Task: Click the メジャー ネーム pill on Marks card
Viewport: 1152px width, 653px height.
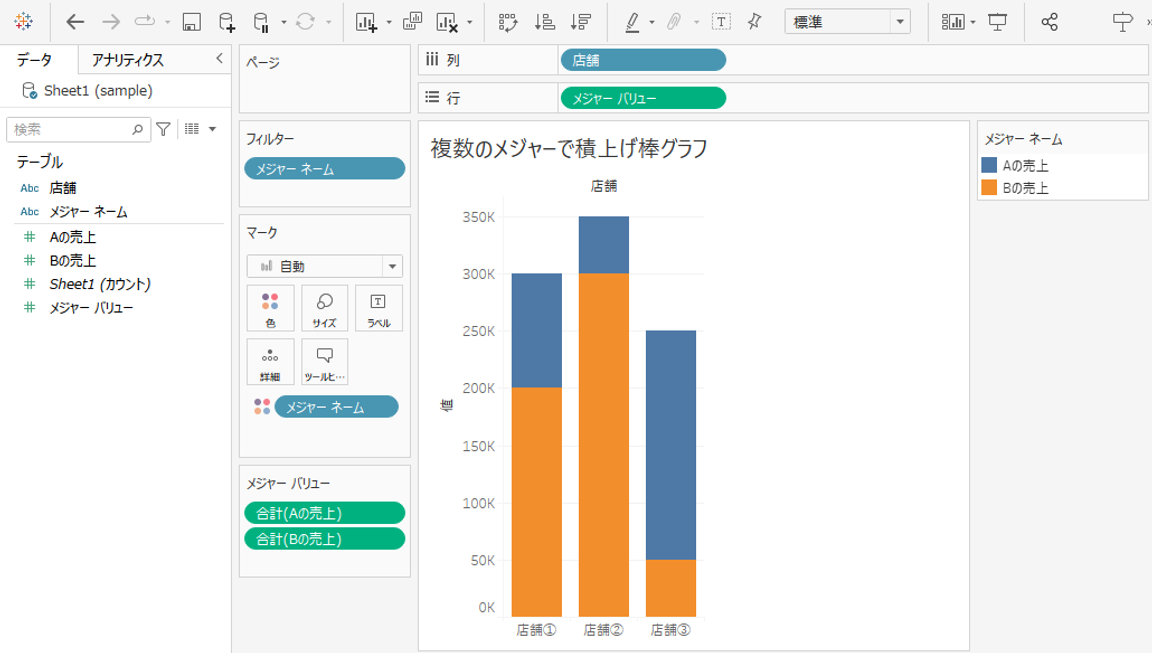Action: click(336, 407)
